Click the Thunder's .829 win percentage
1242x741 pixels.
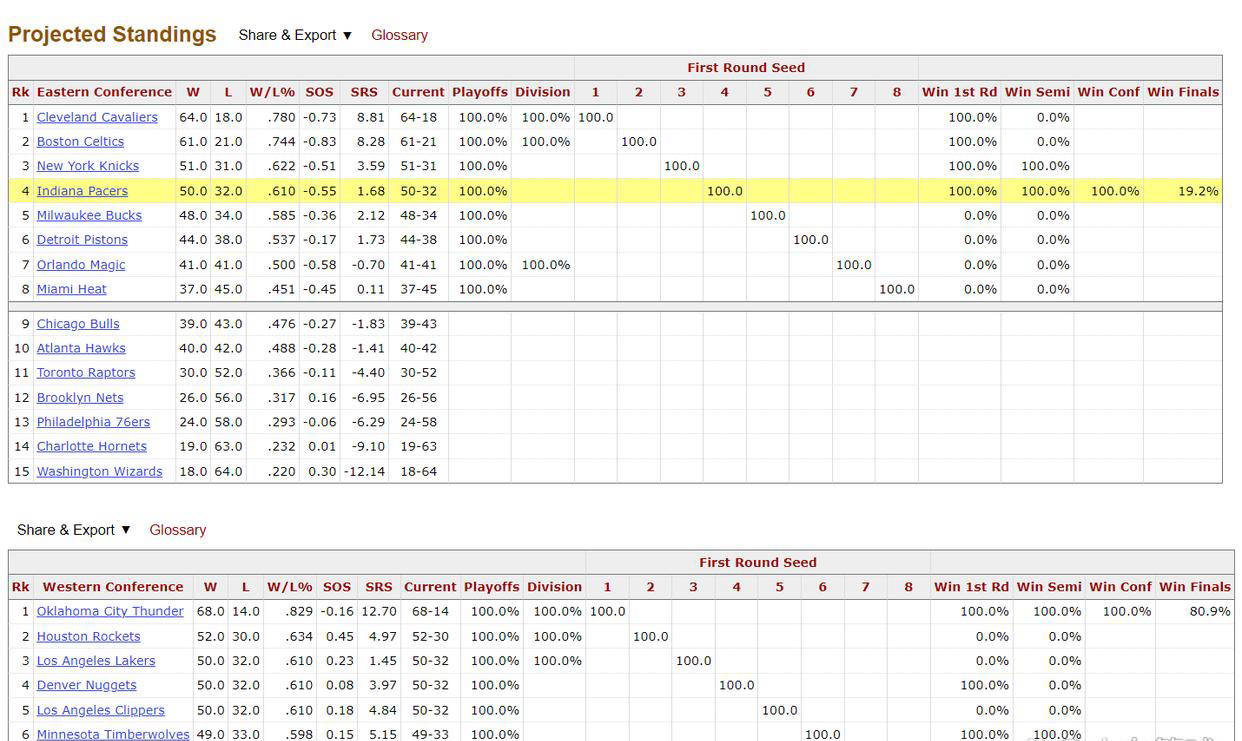click(x=299, y=611)
